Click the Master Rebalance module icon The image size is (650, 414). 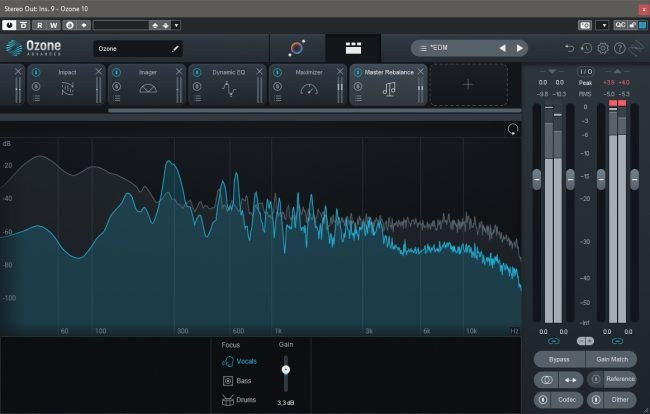click(x=389, y=89)
